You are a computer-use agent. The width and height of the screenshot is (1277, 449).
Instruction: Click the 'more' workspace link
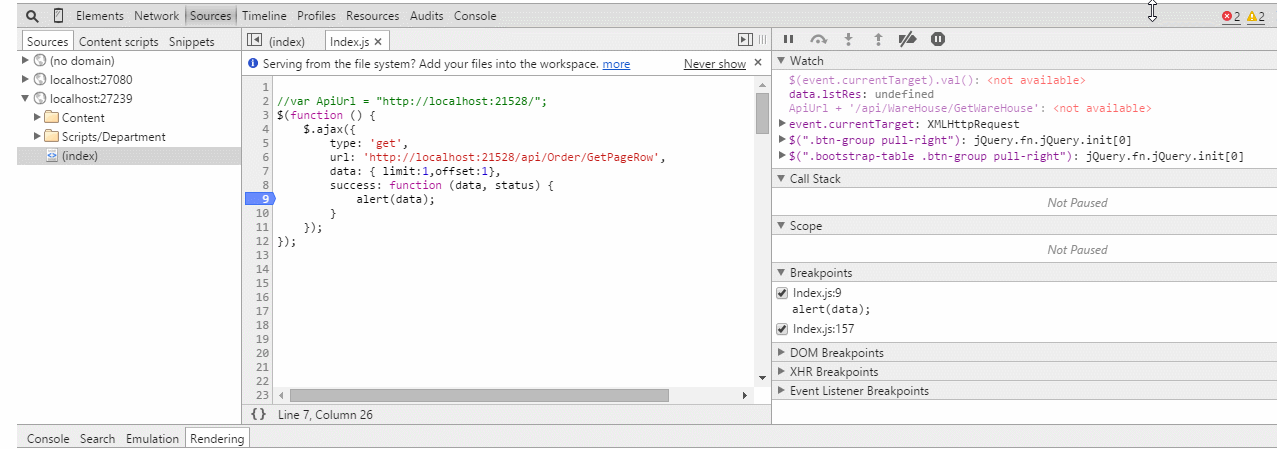(616, 64)
